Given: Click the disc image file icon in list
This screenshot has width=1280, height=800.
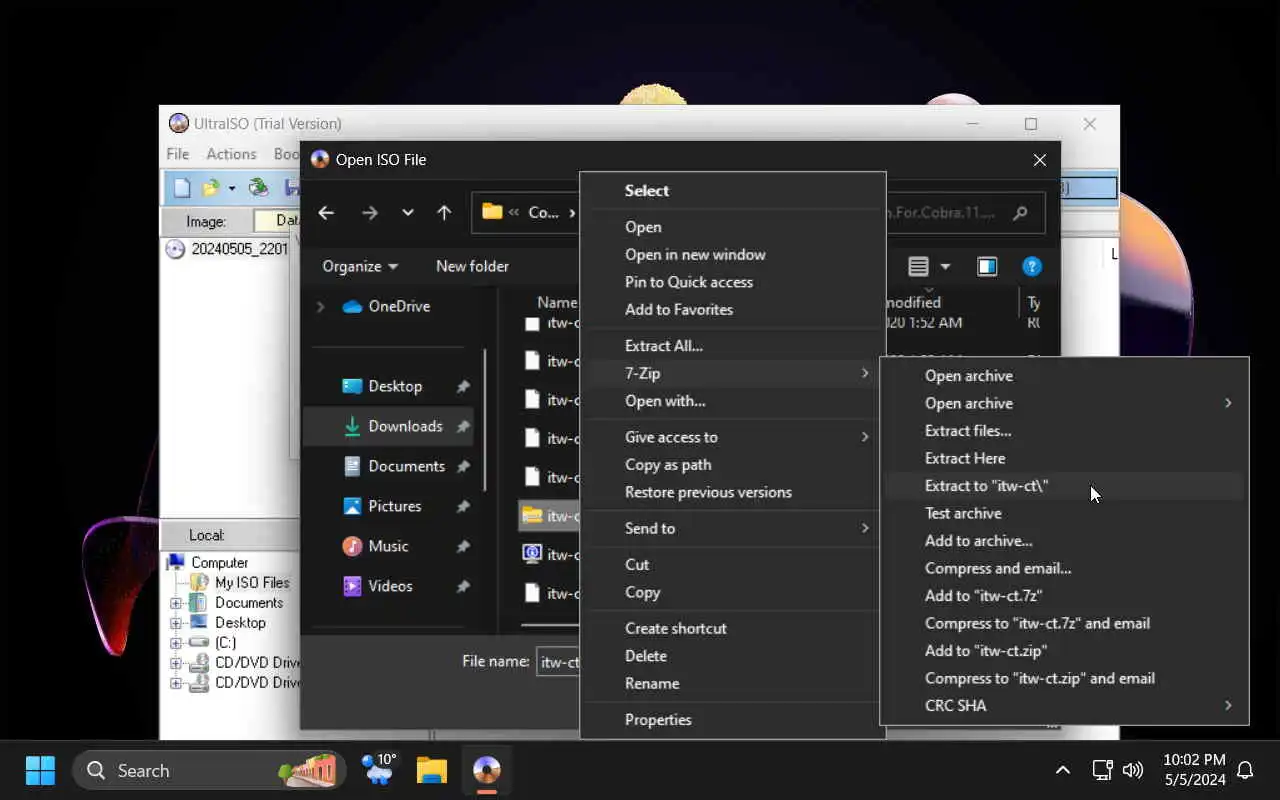Looking at the screenshot, I should [532, 554].
